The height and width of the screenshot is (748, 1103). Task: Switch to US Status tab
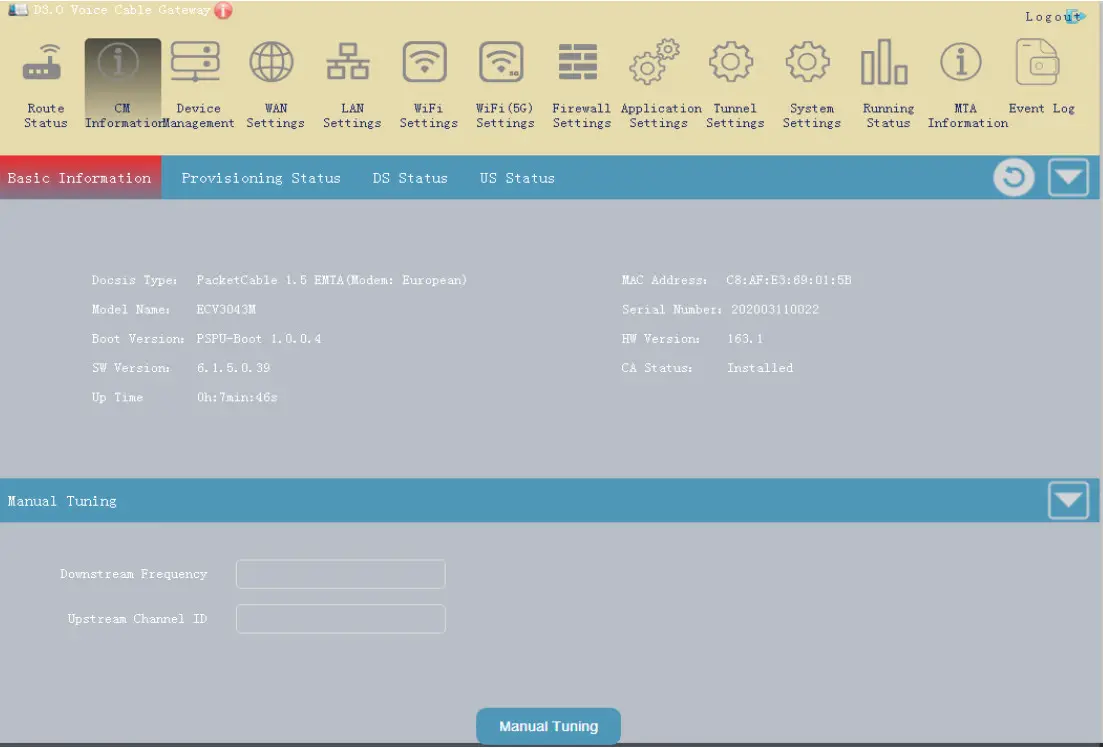click(x=517, y=178)
